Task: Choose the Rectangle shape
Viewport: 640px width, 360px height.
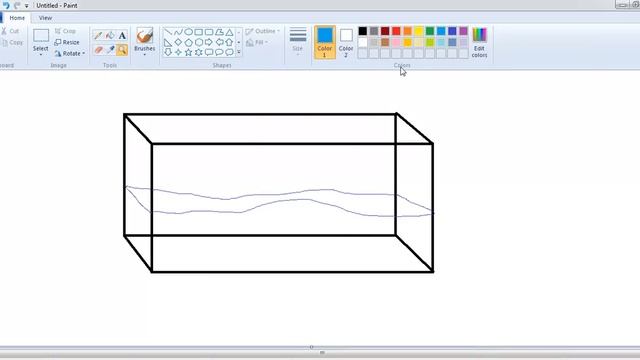Action: tap(198, 32)
